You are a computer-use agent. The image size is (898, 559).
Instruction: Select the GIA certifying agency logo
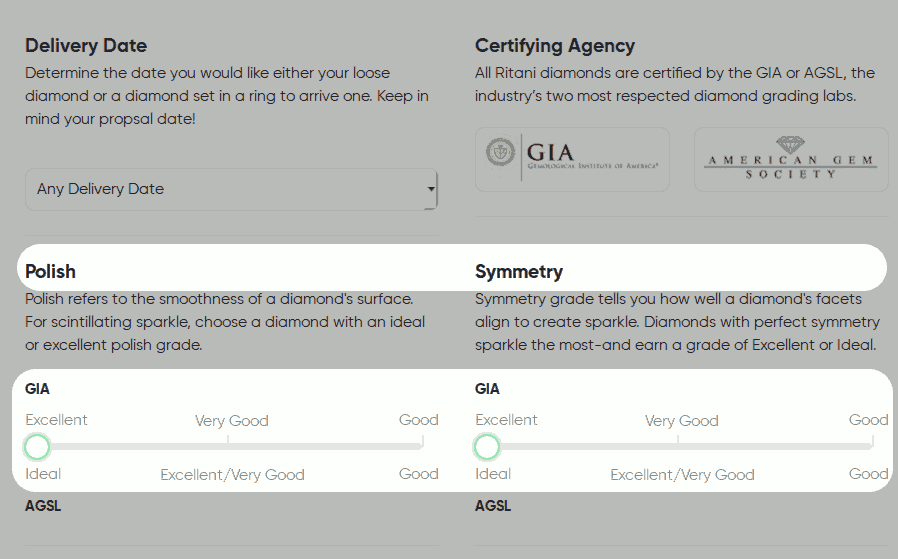point(572,159)
